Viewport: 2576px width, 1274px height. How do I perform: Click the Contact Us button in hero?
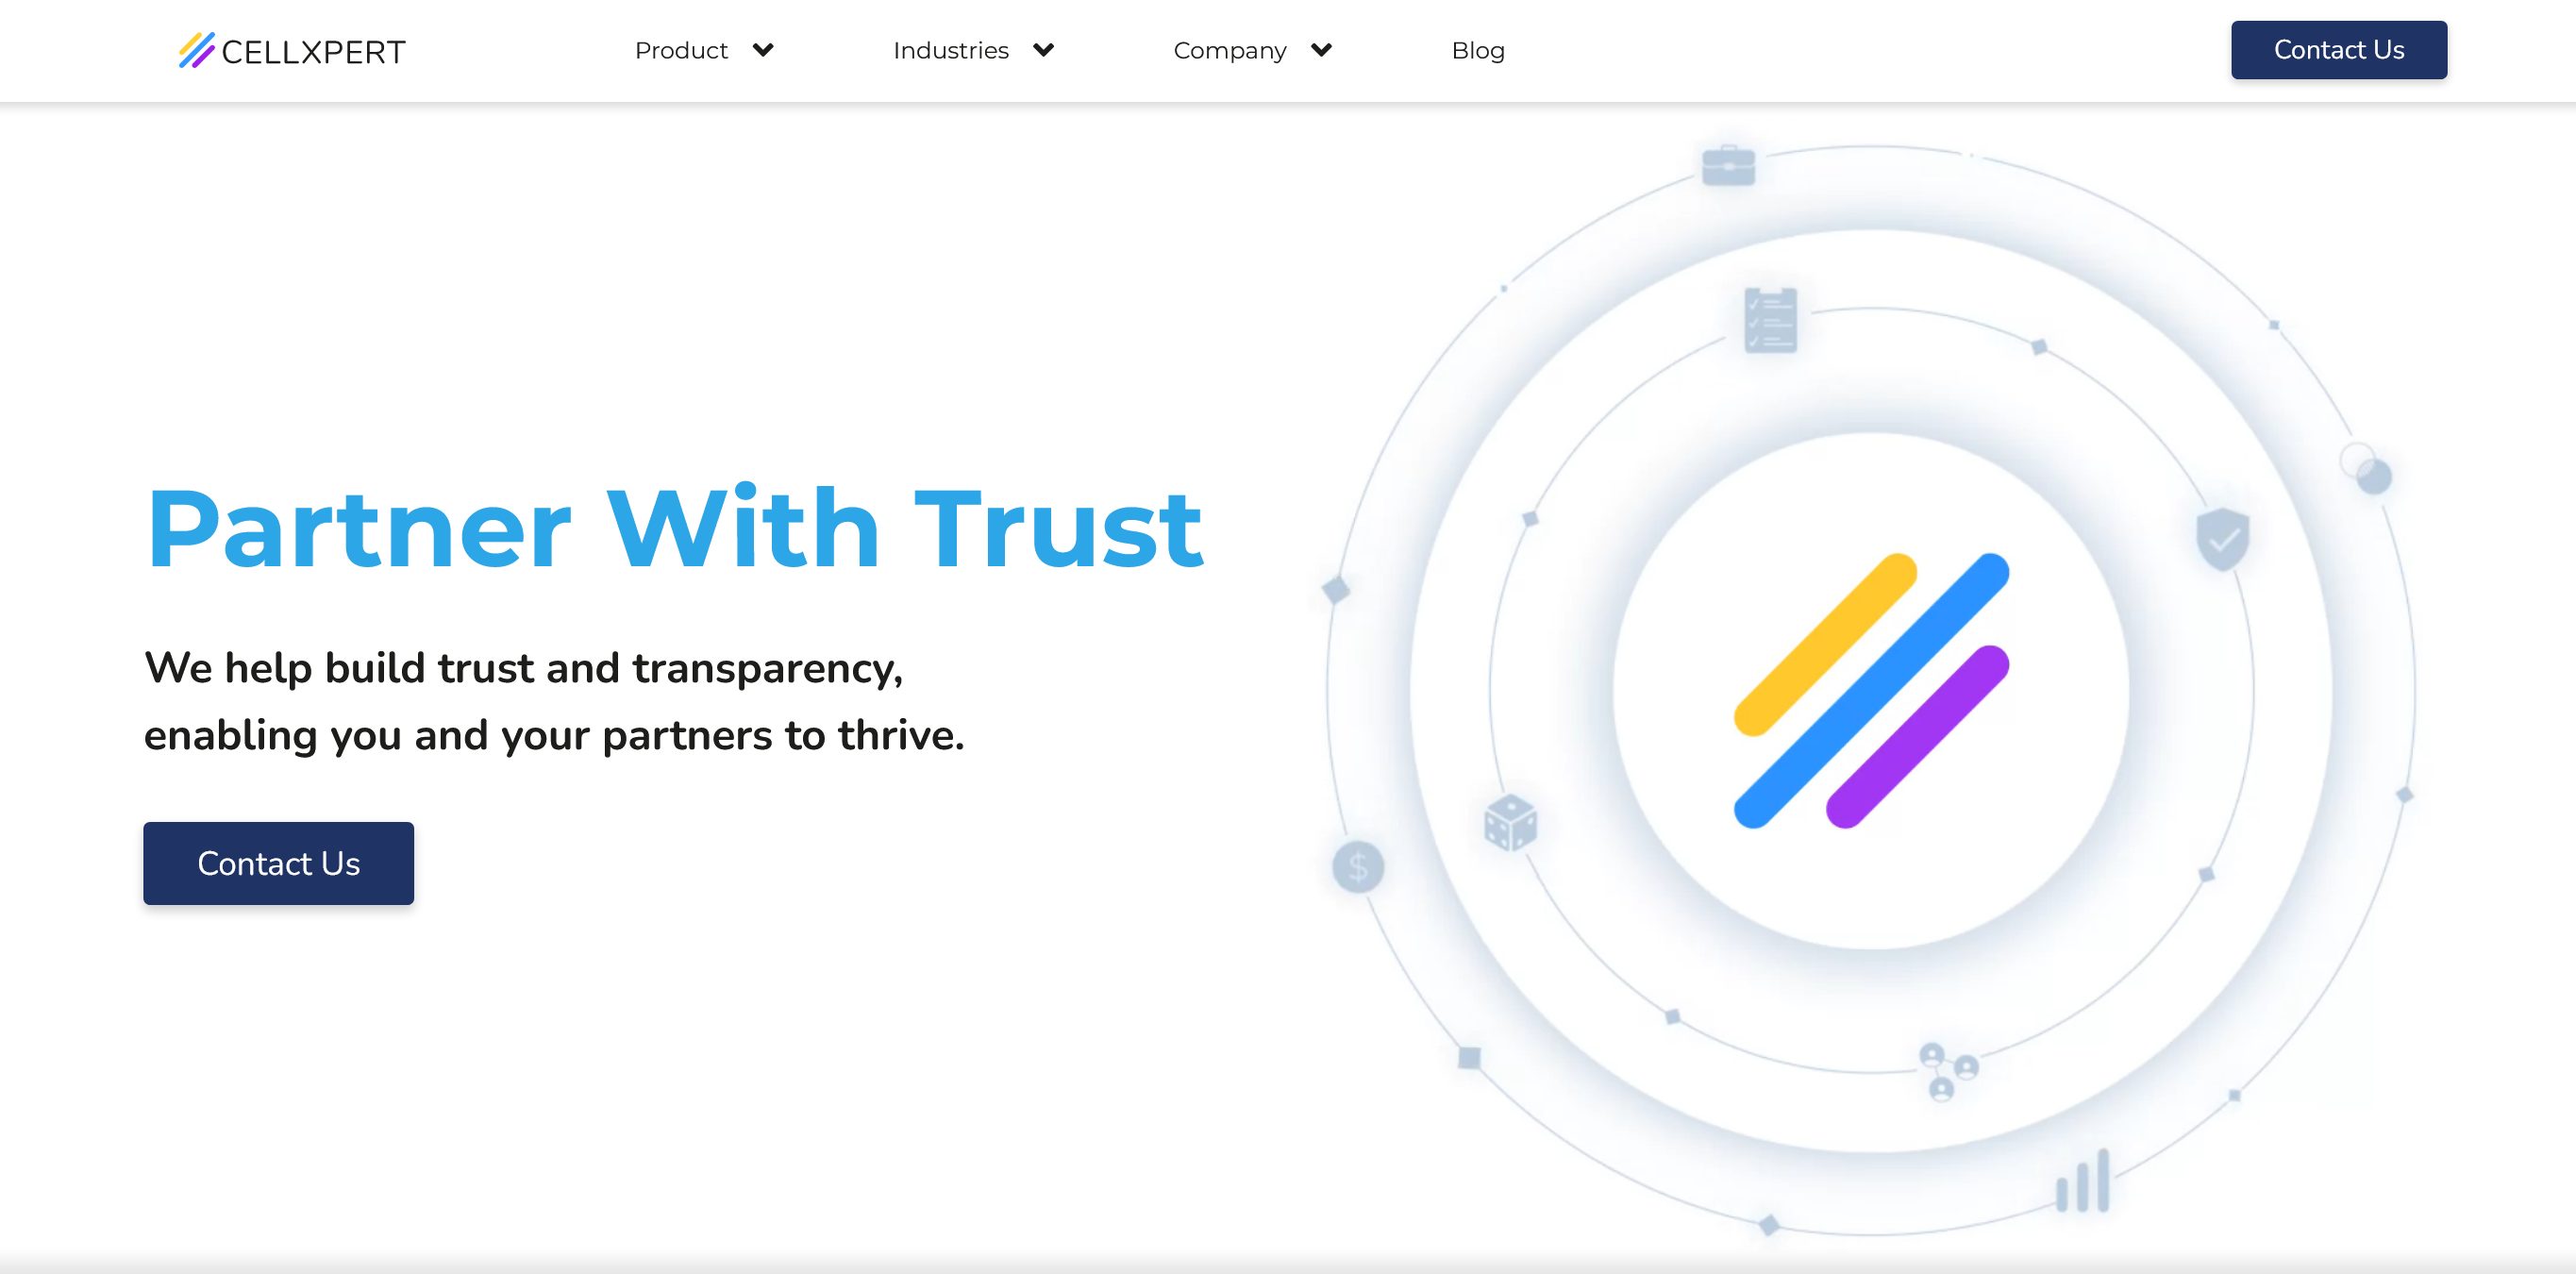coord(277,863)
